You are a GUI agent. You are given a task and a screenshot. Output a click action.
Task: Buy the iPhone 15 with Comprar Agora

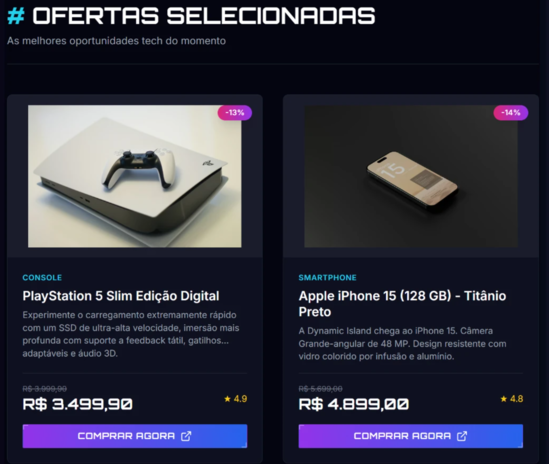[411, 436]
